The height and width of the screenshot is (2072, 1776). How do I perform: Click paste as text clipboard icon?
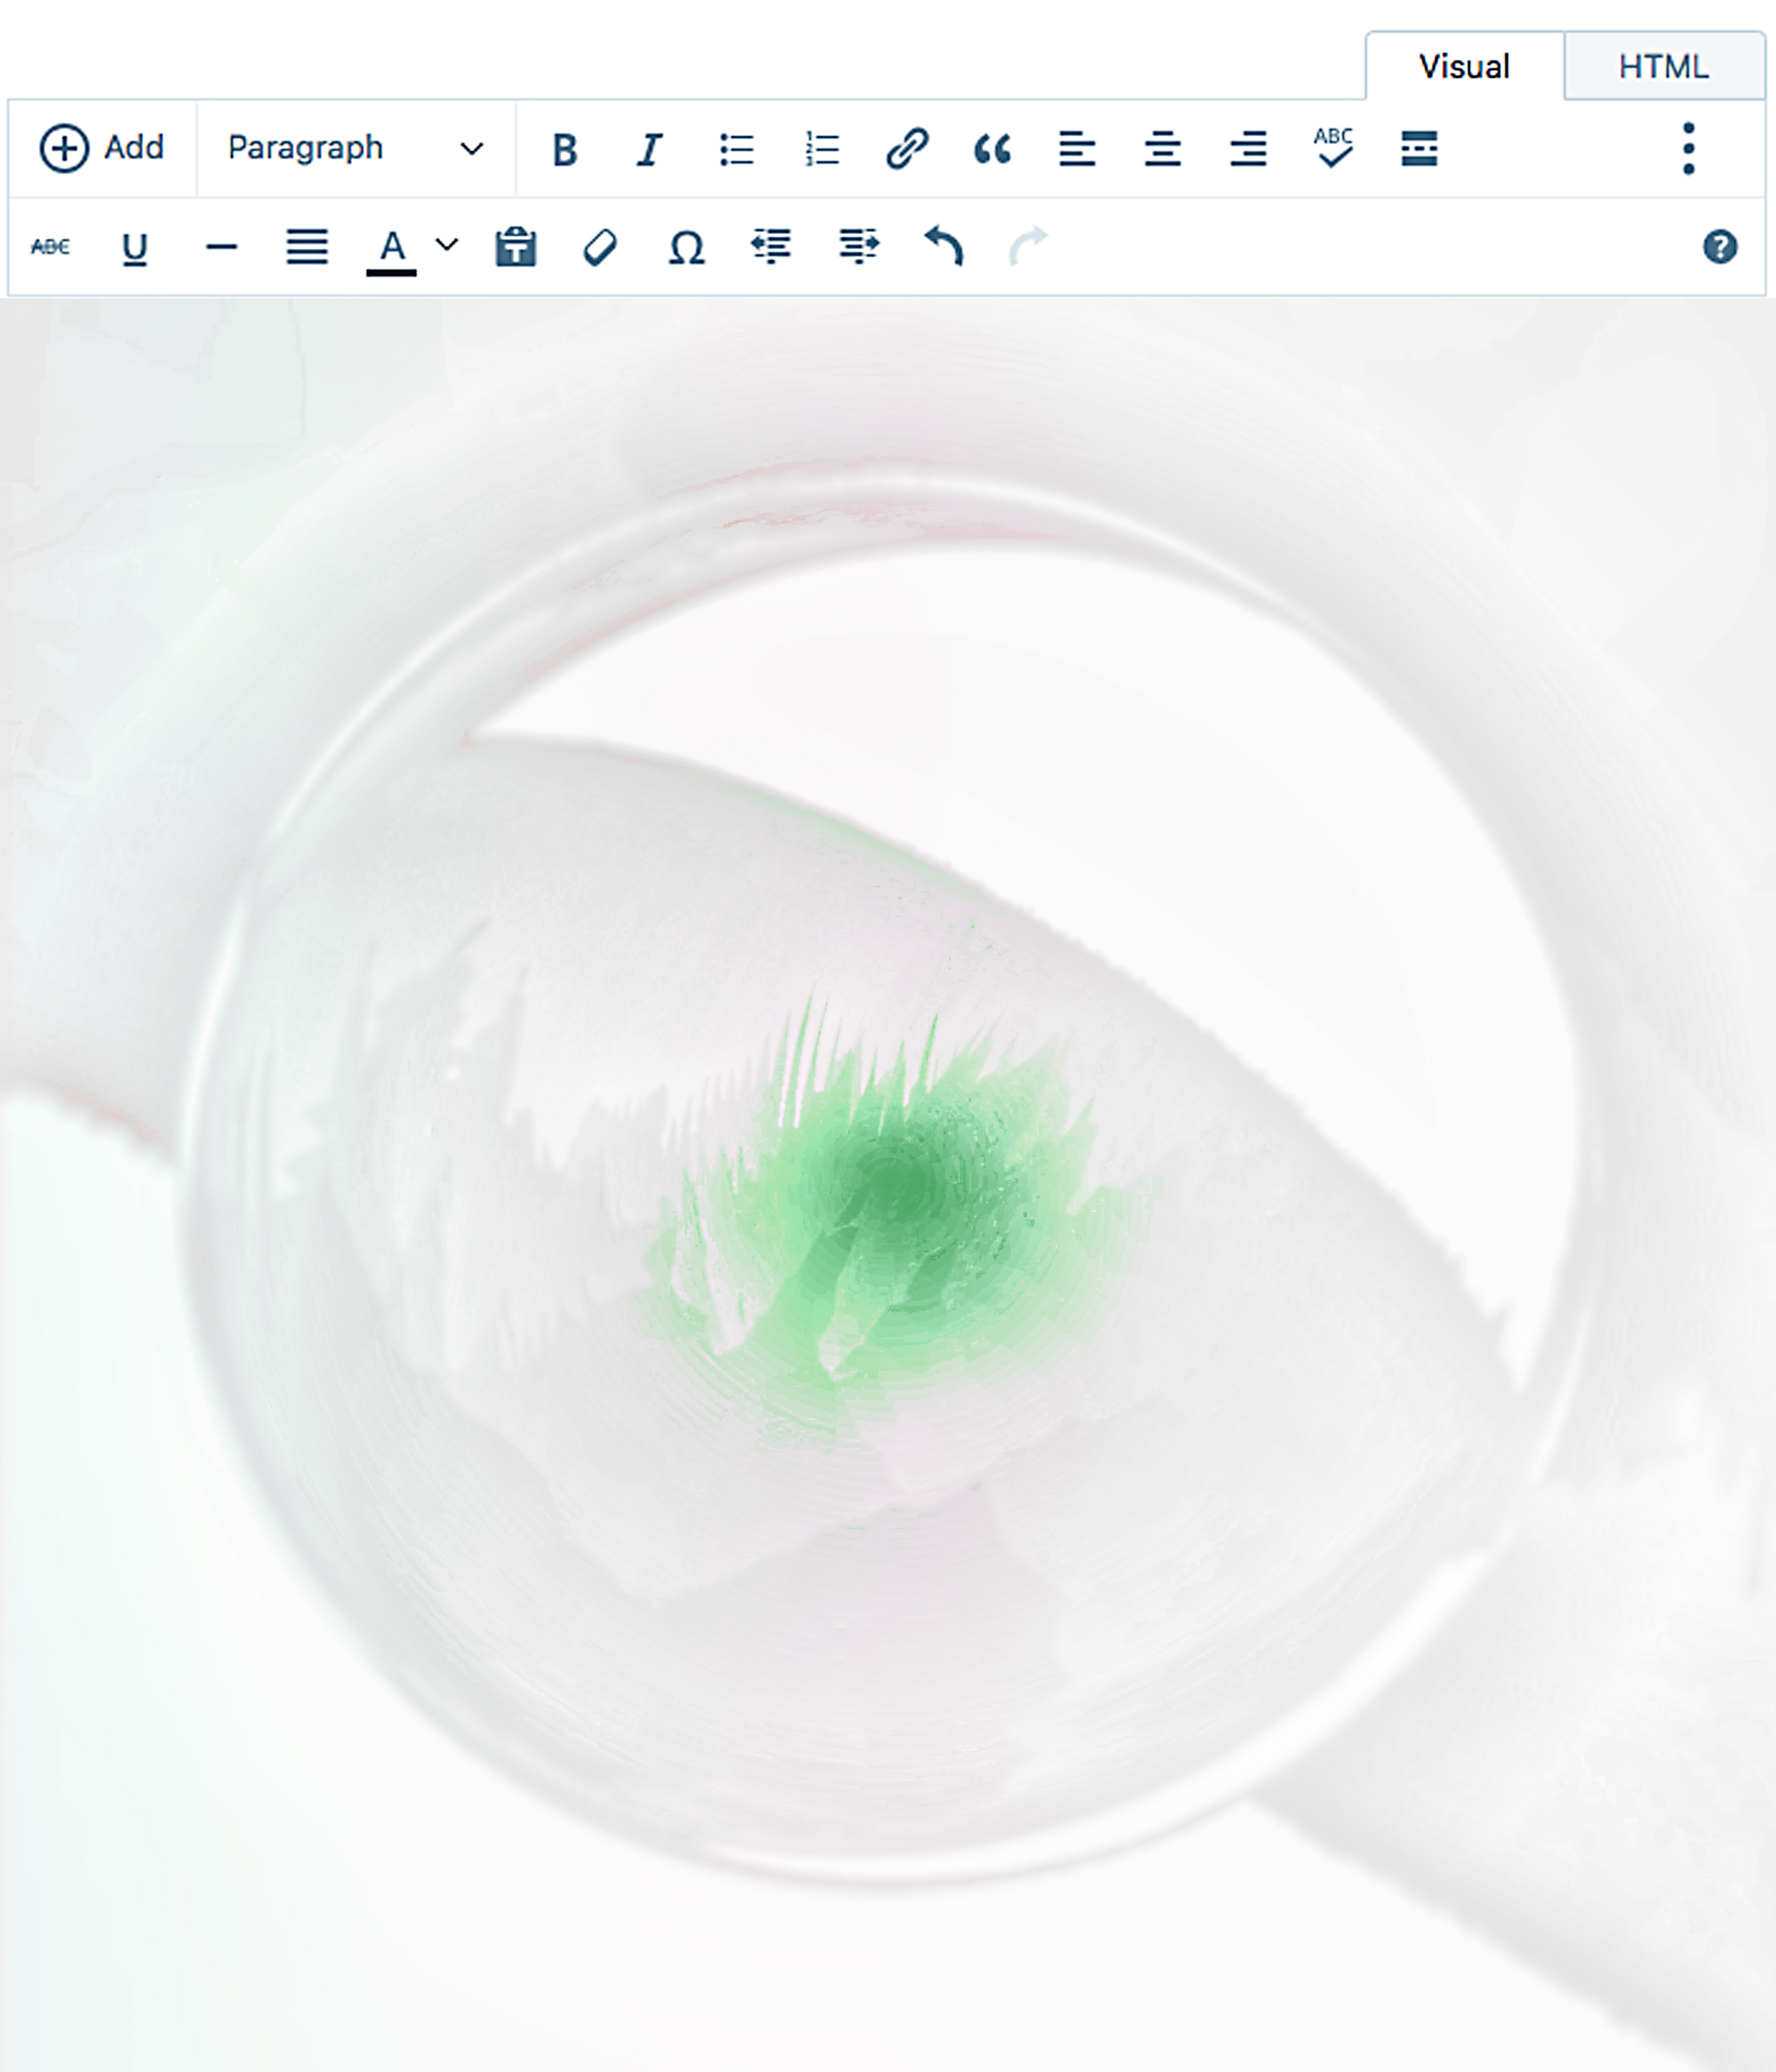(516, 247)
